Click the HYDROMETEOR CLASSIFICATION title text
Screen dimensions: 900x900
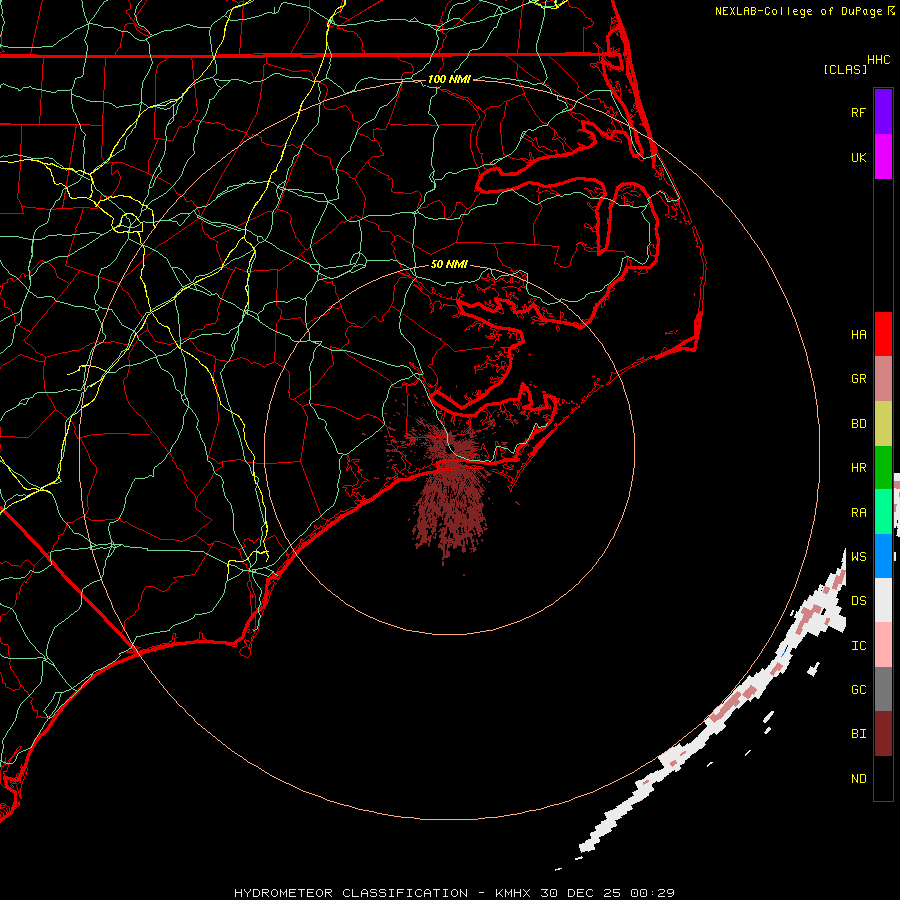click(351, 893)
